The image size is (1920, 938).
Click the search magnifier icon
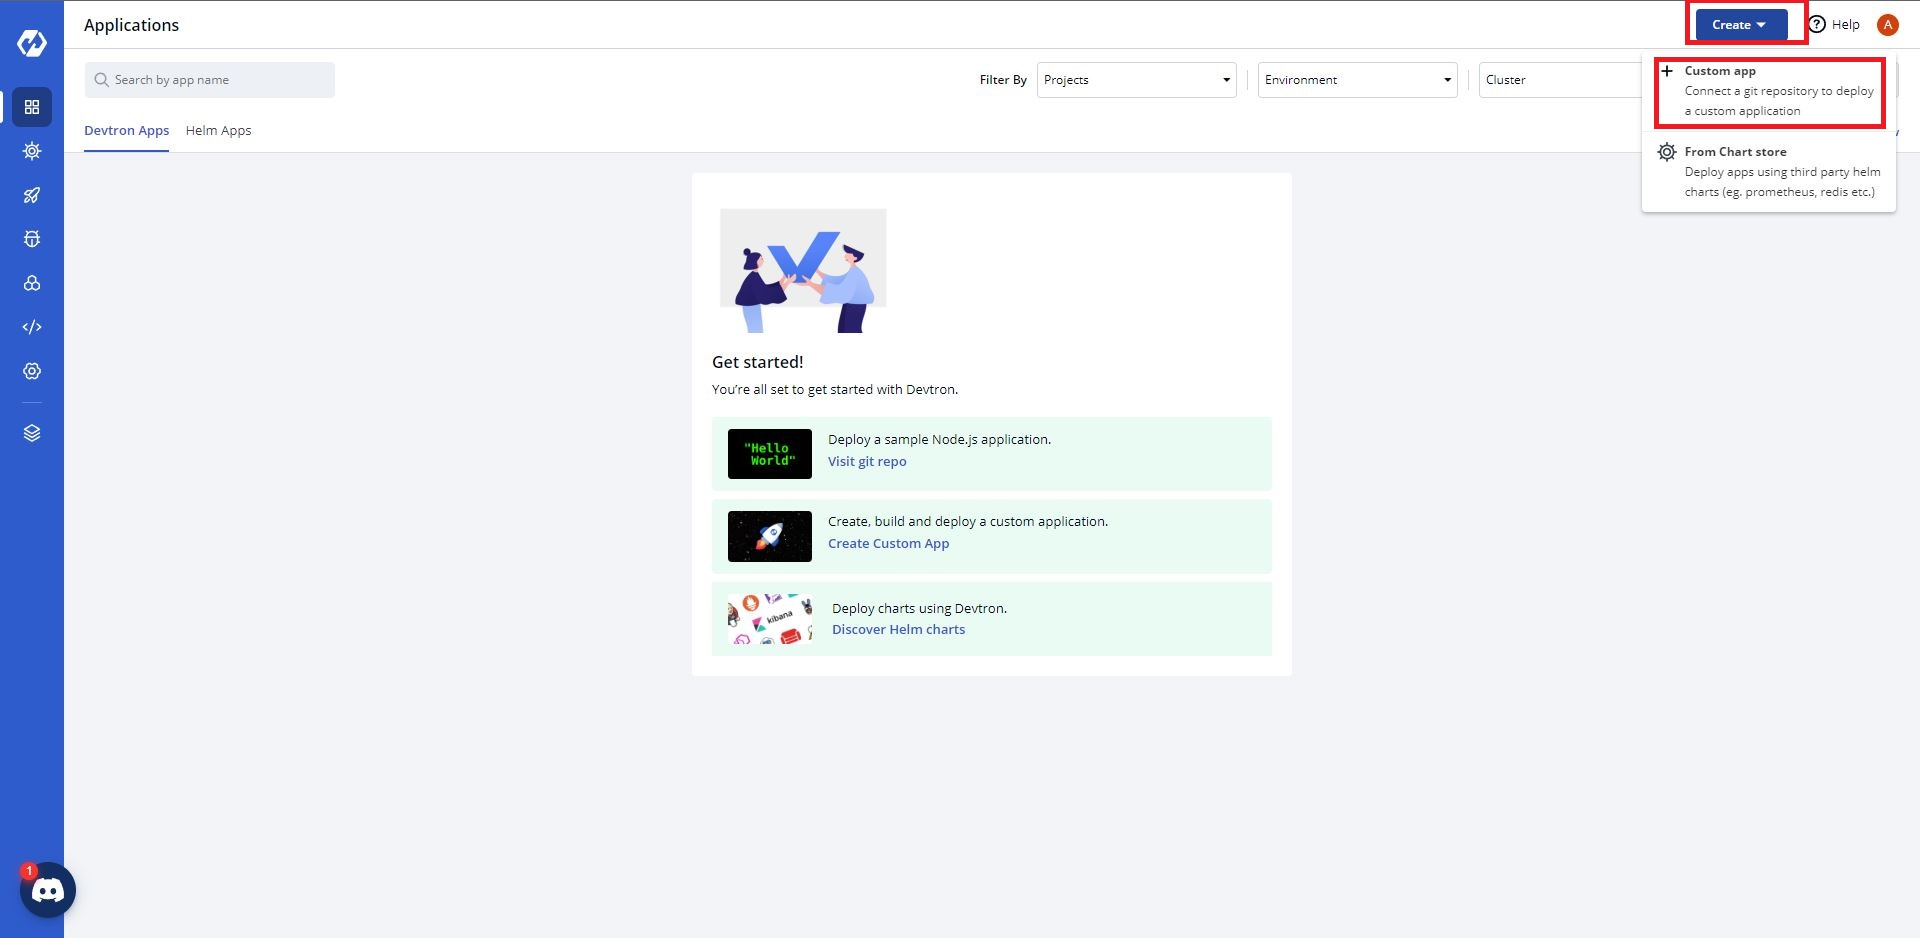101,80
